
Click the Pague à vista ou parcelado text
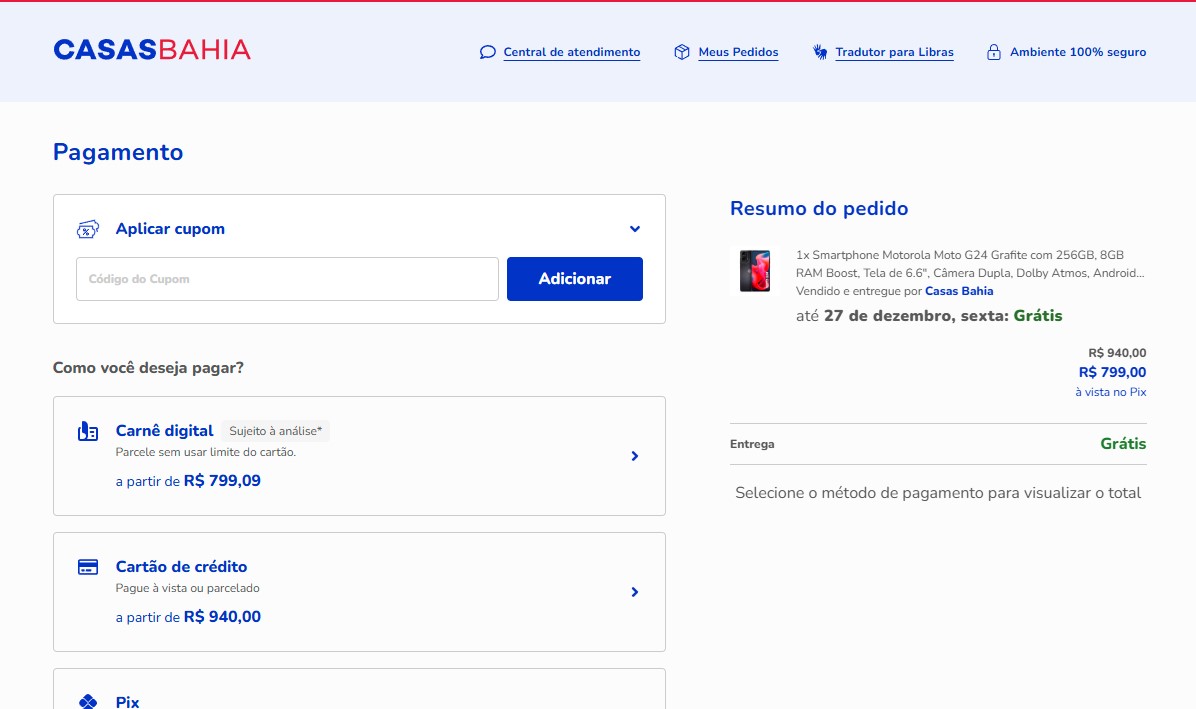click(x=188, y=588)
